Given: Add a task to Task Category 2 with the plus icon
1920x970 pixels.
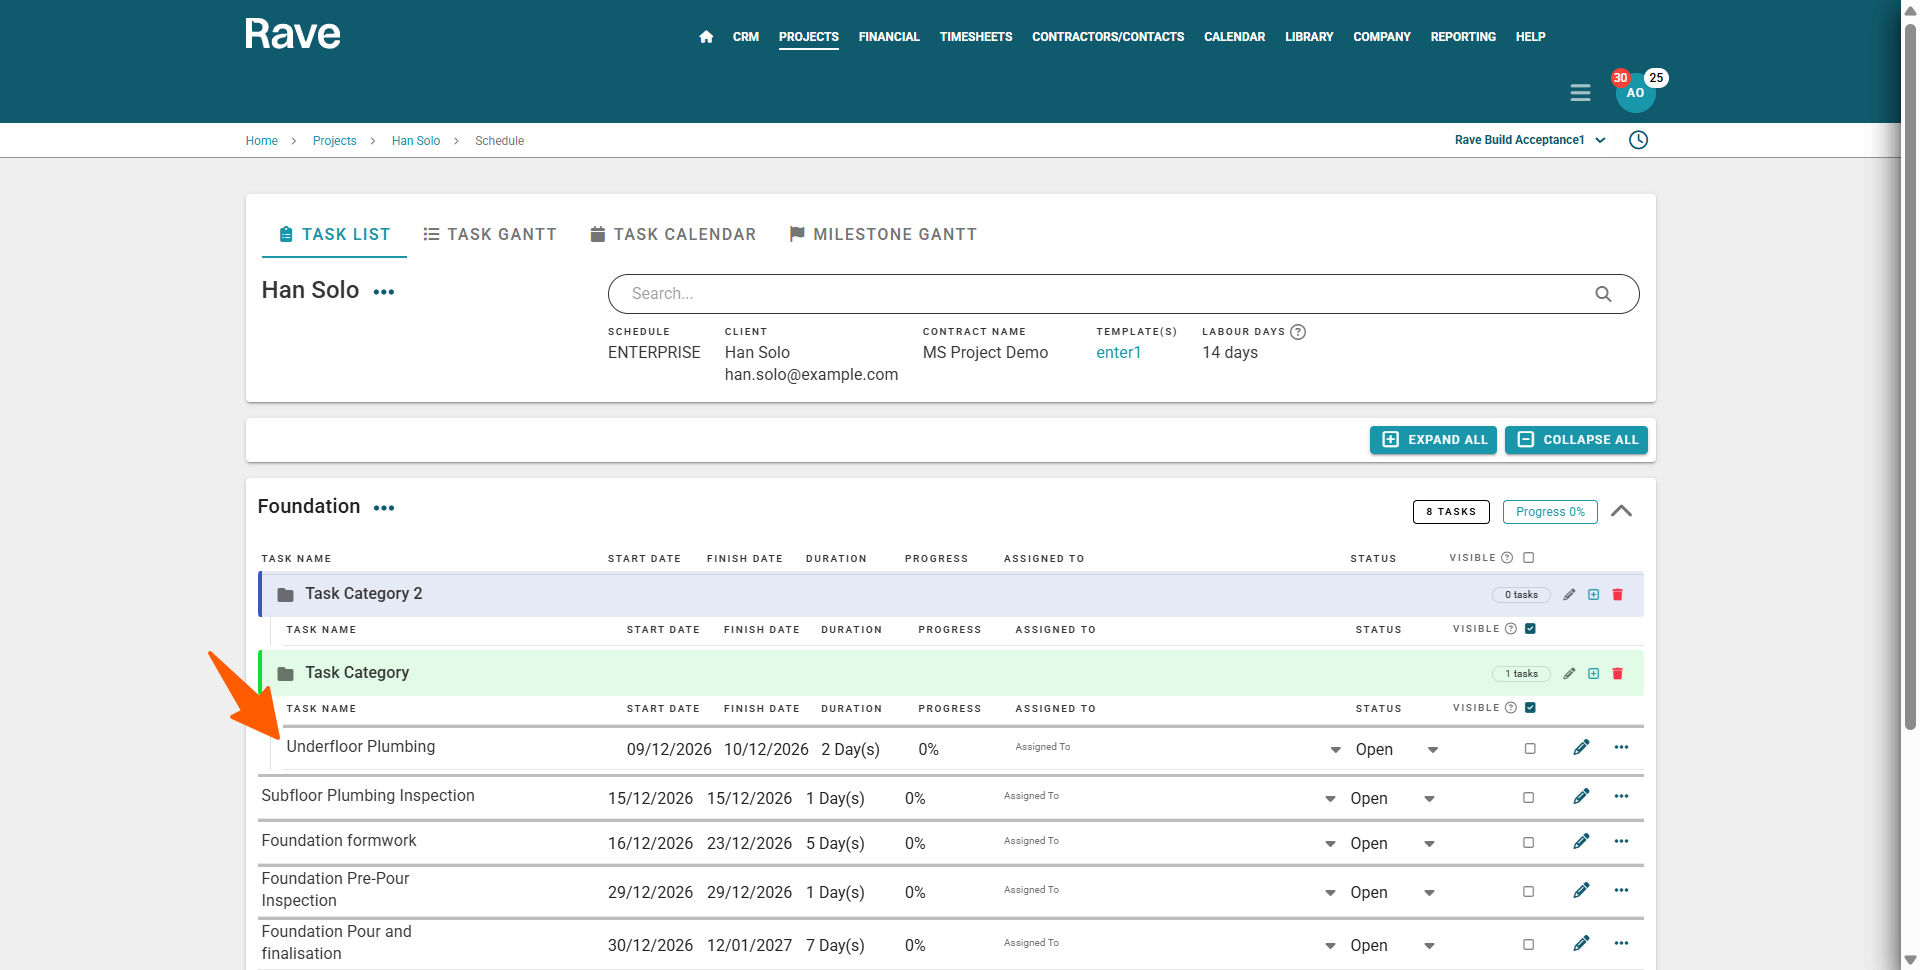Looking at the screenshot, I should [x=1593, y=595].
